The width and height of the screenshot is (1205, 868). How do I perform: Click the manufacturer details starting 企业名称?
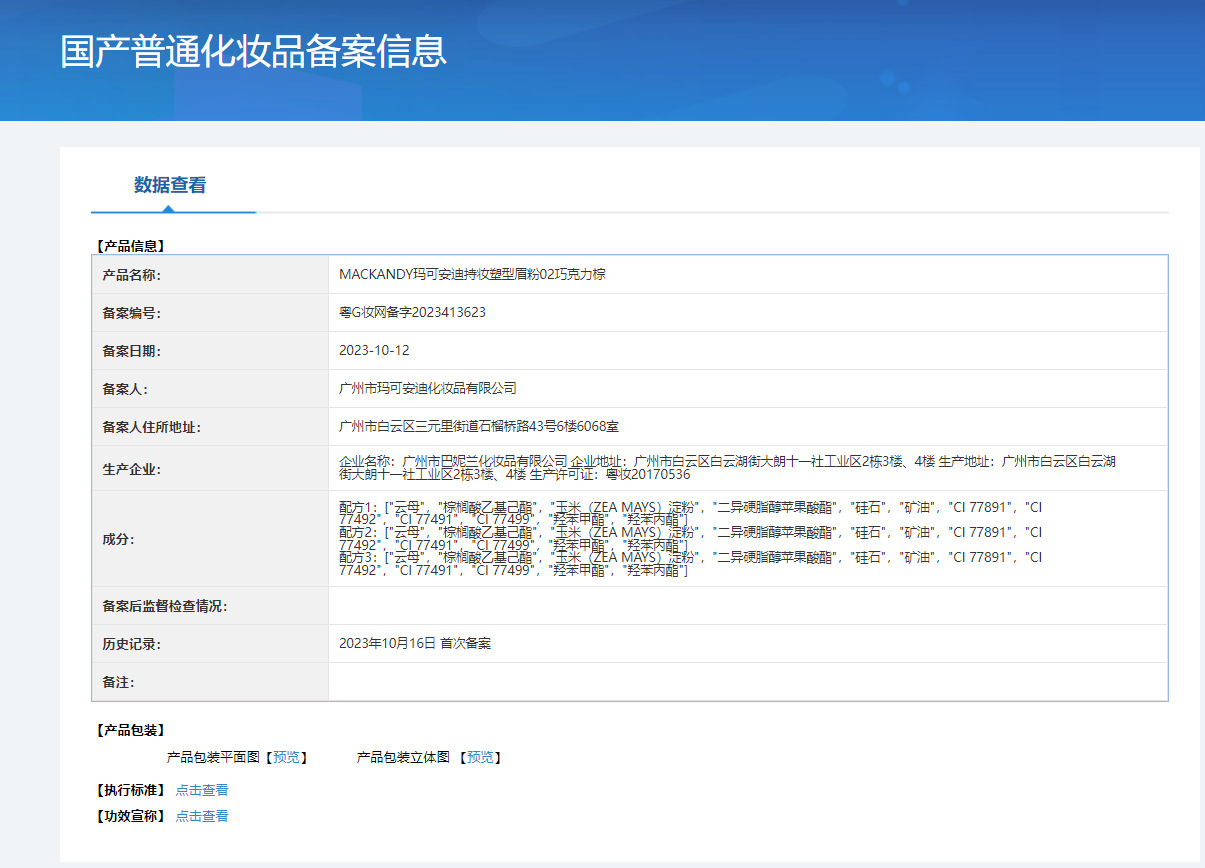click(727, 468)
